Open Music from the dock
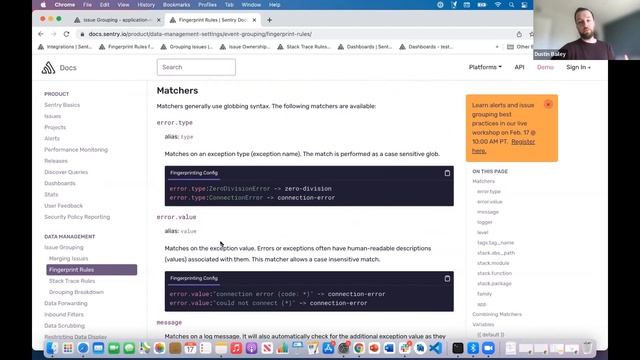 pos(236,348)
